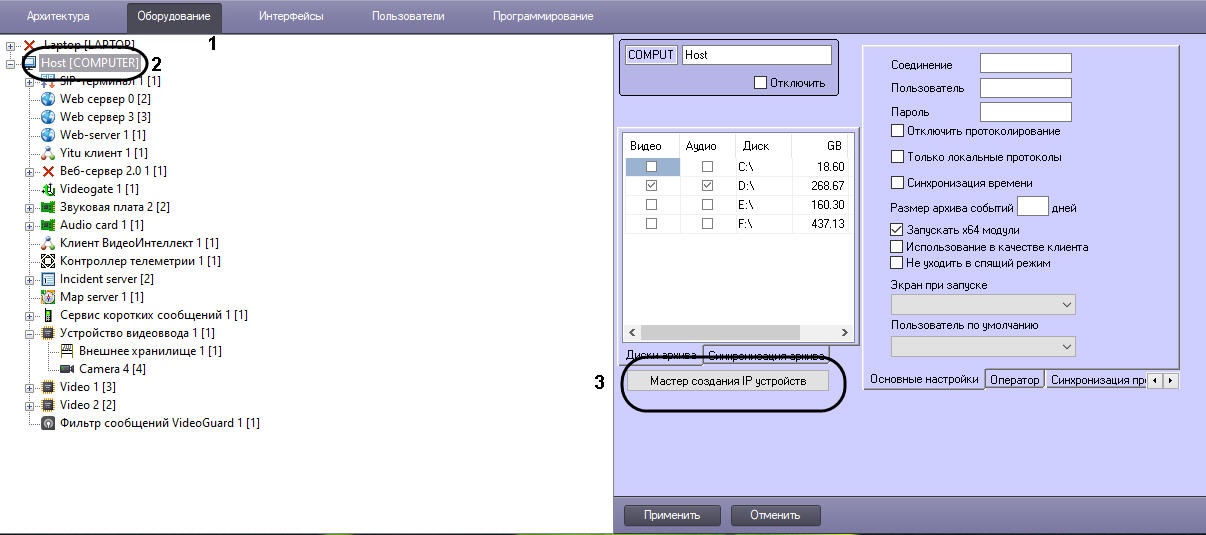Screen dimensions: 1206x535
Task: Enable the Отключить checkbox near Host
Action: (x=760, y=83)
